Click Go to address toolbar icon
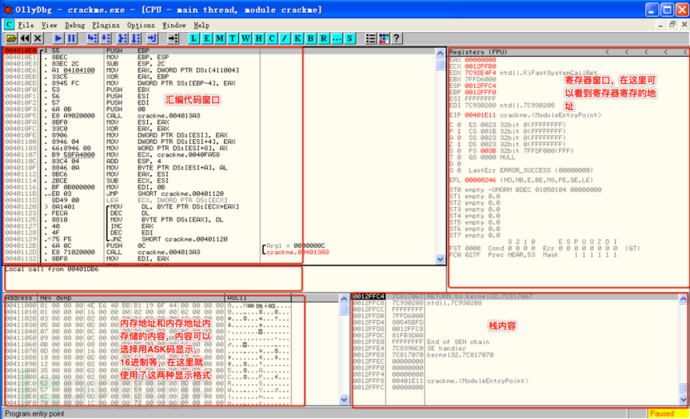This screenshot has height=419, width=690. click(173, 38)
